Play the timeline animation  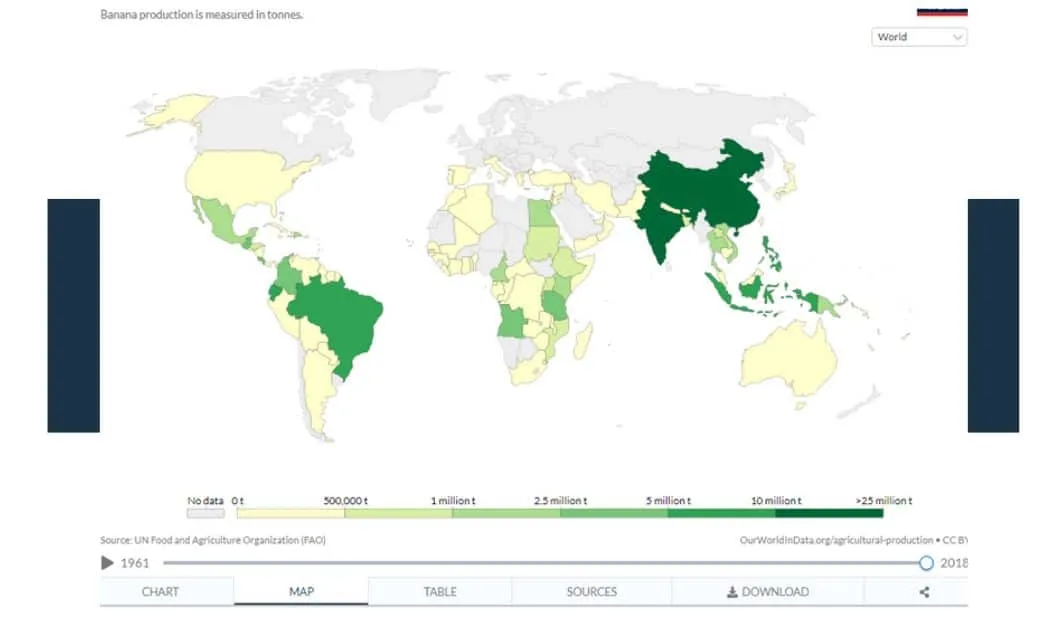(107, 562)
